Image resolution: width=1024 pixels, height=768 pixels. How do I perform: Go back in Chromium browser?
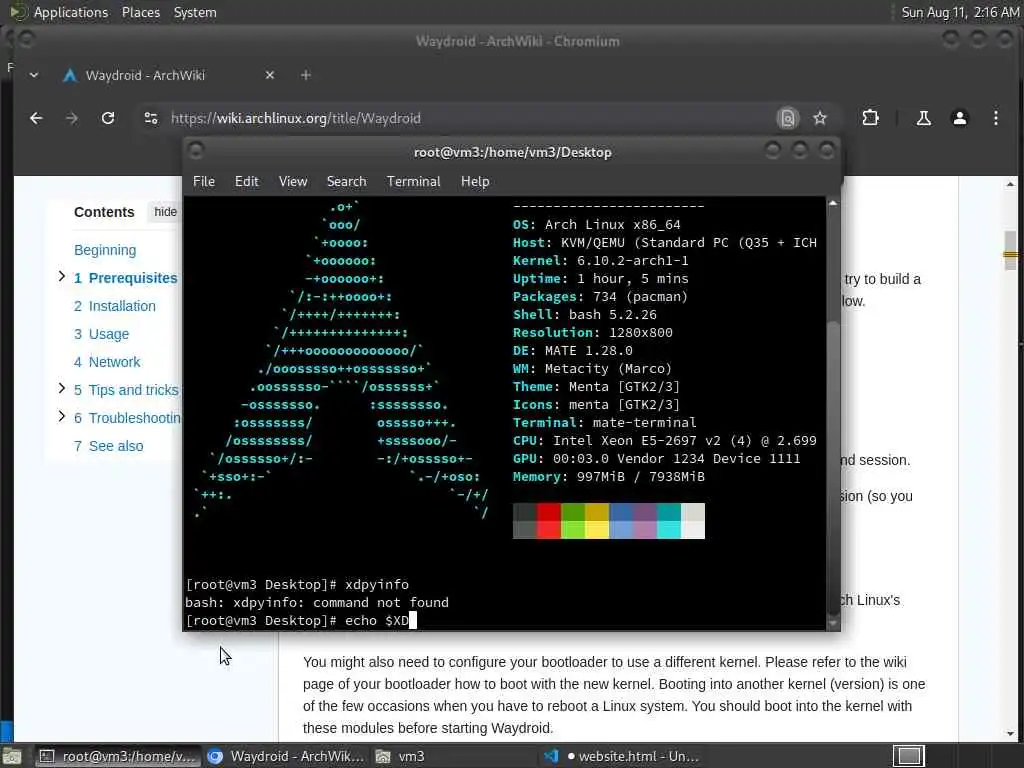[x=36, y=118]
